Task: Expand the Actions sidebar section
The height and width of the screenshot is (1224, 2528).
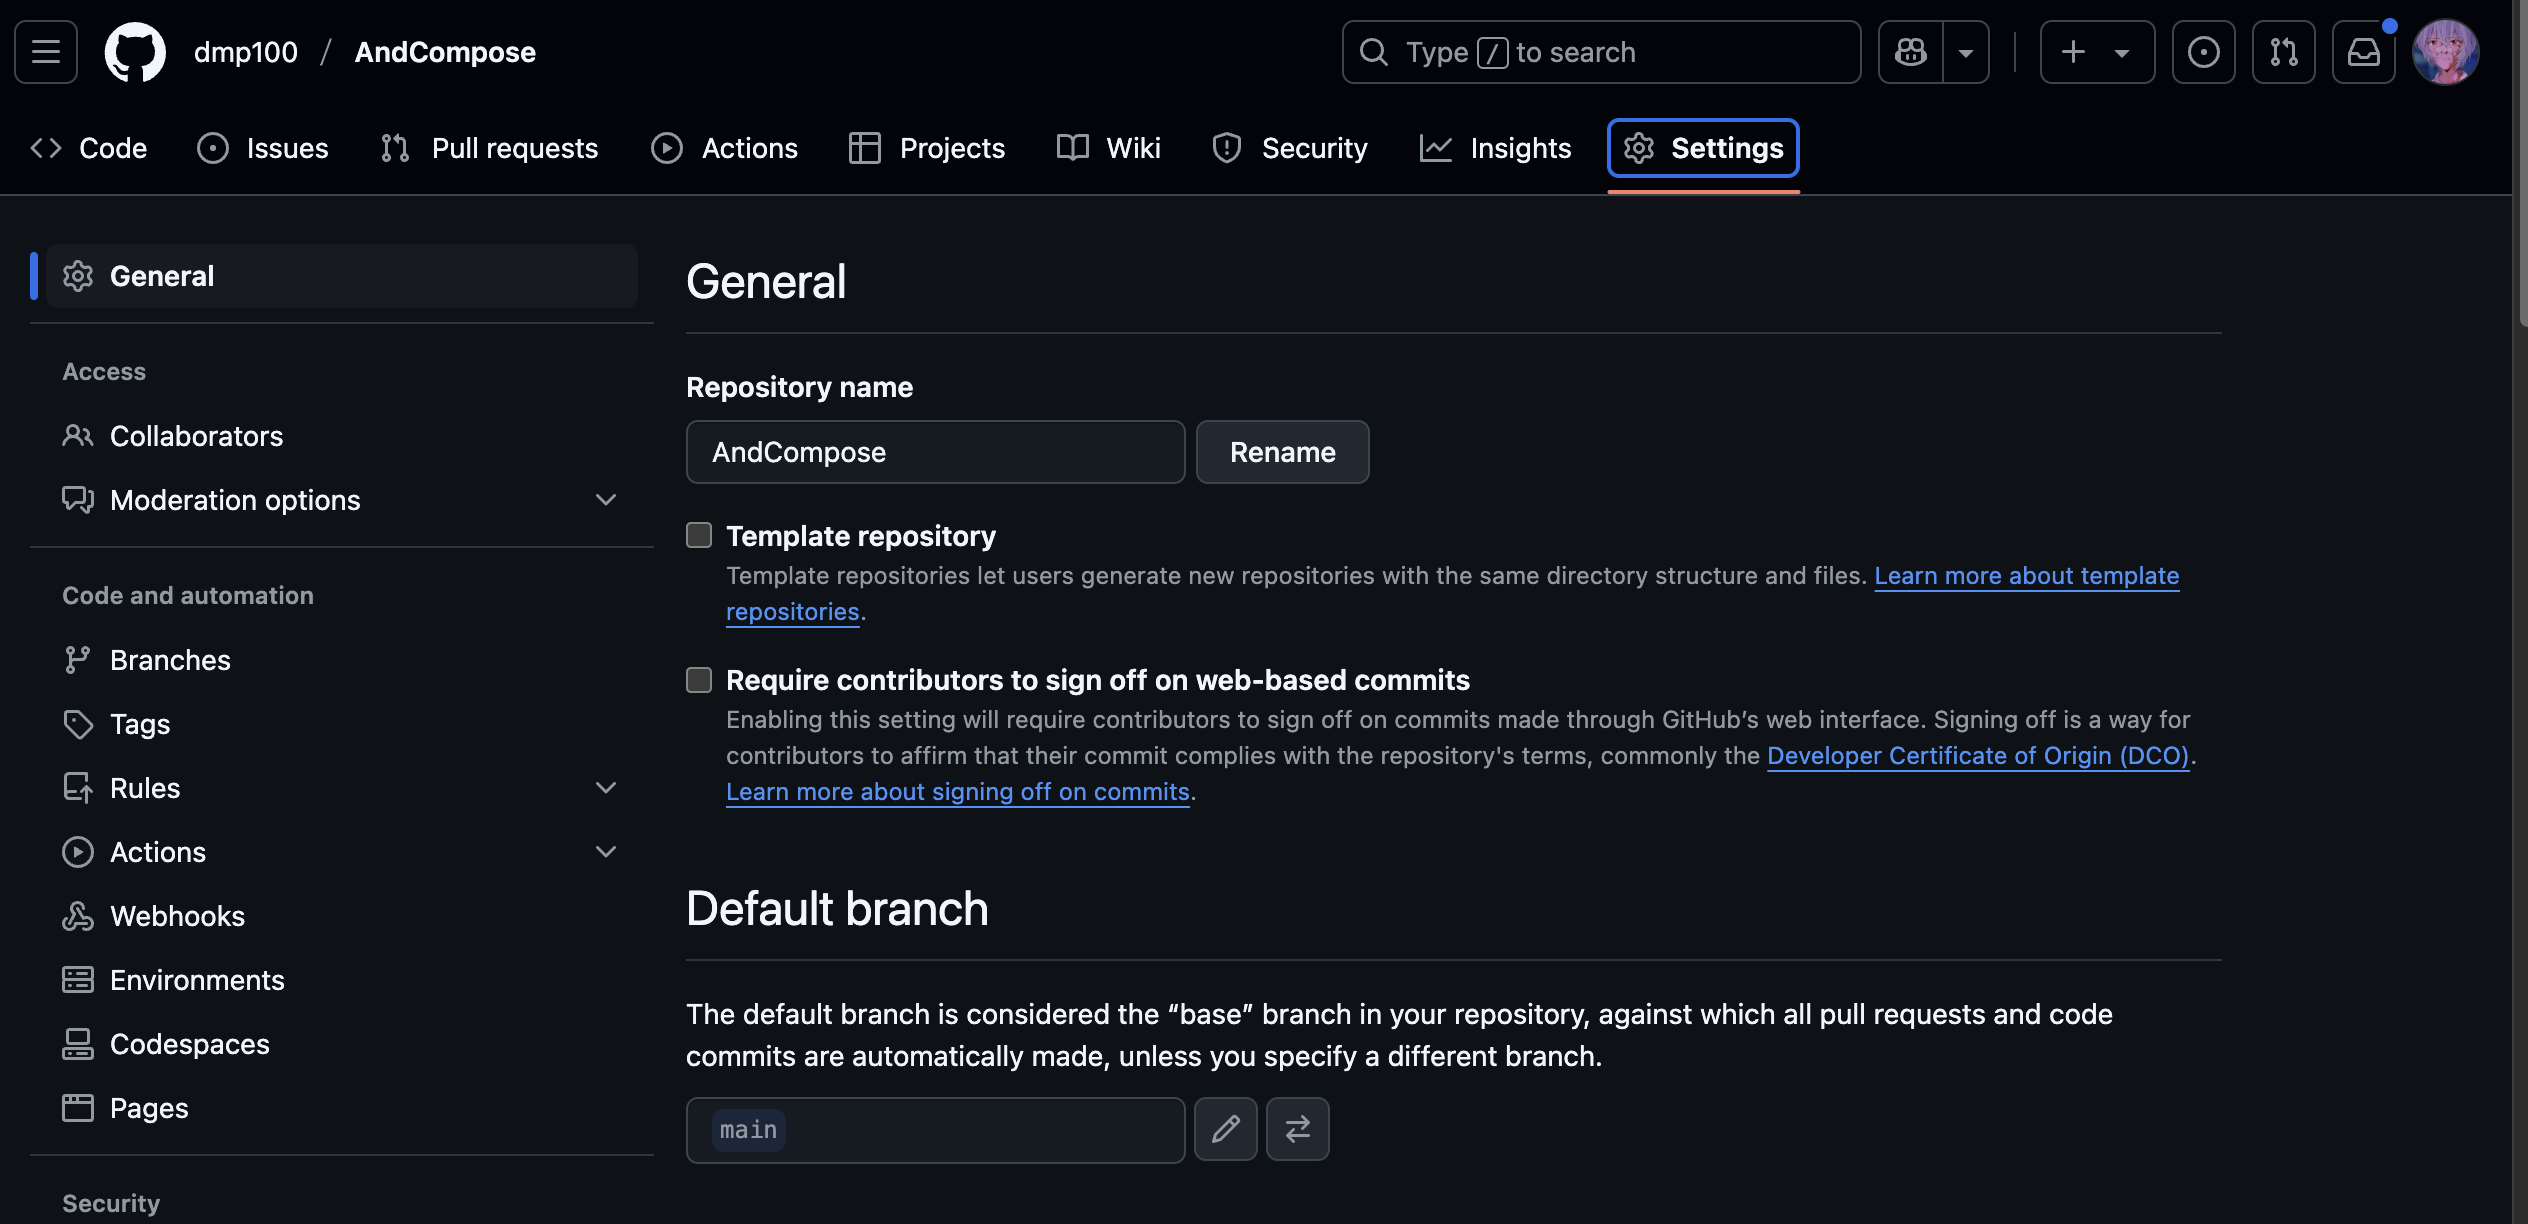Action: 605,852
